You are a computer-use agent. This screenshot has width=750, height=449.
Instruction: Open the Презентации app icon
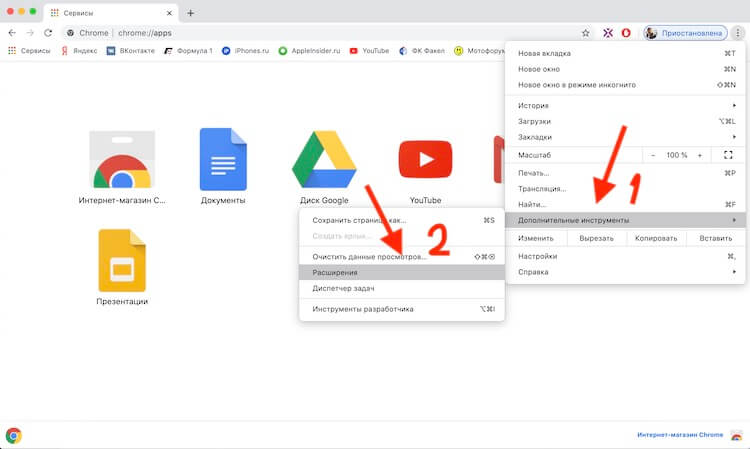click(x=122, y=261)
